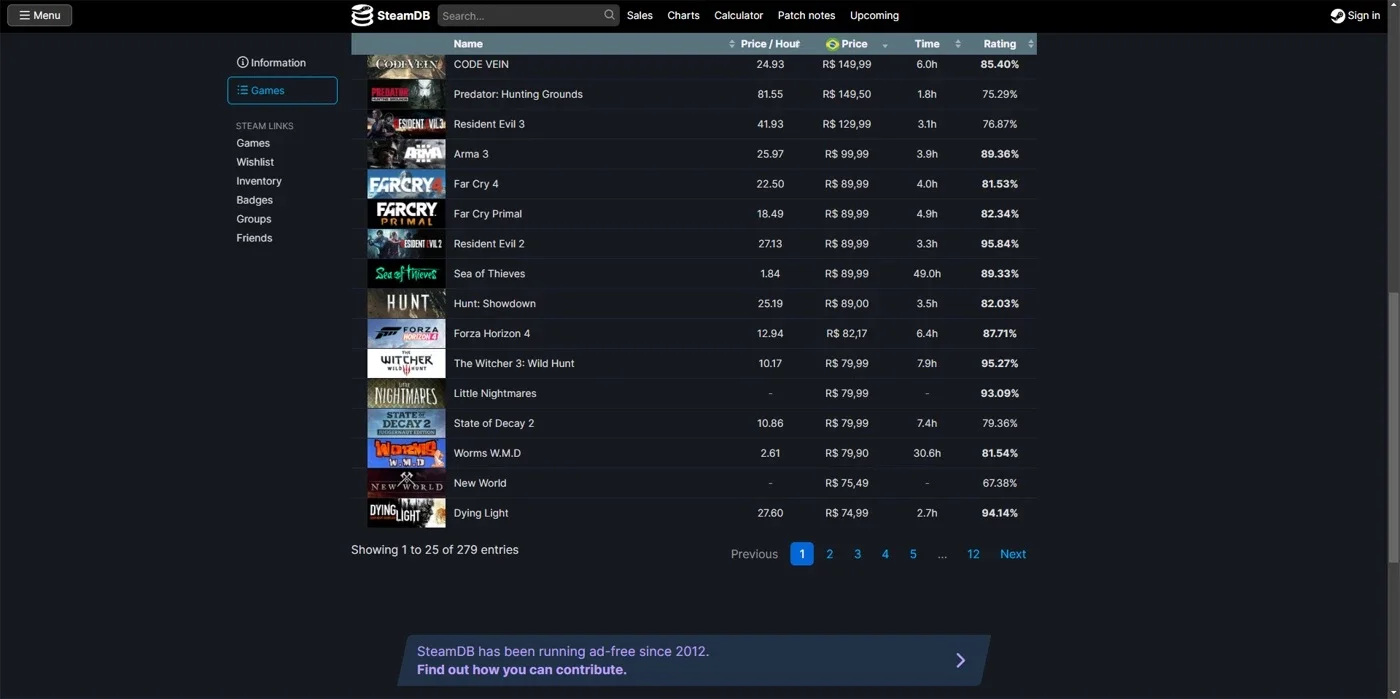
Task: Sort table by Price / Hour column
Action: point(770,44)
